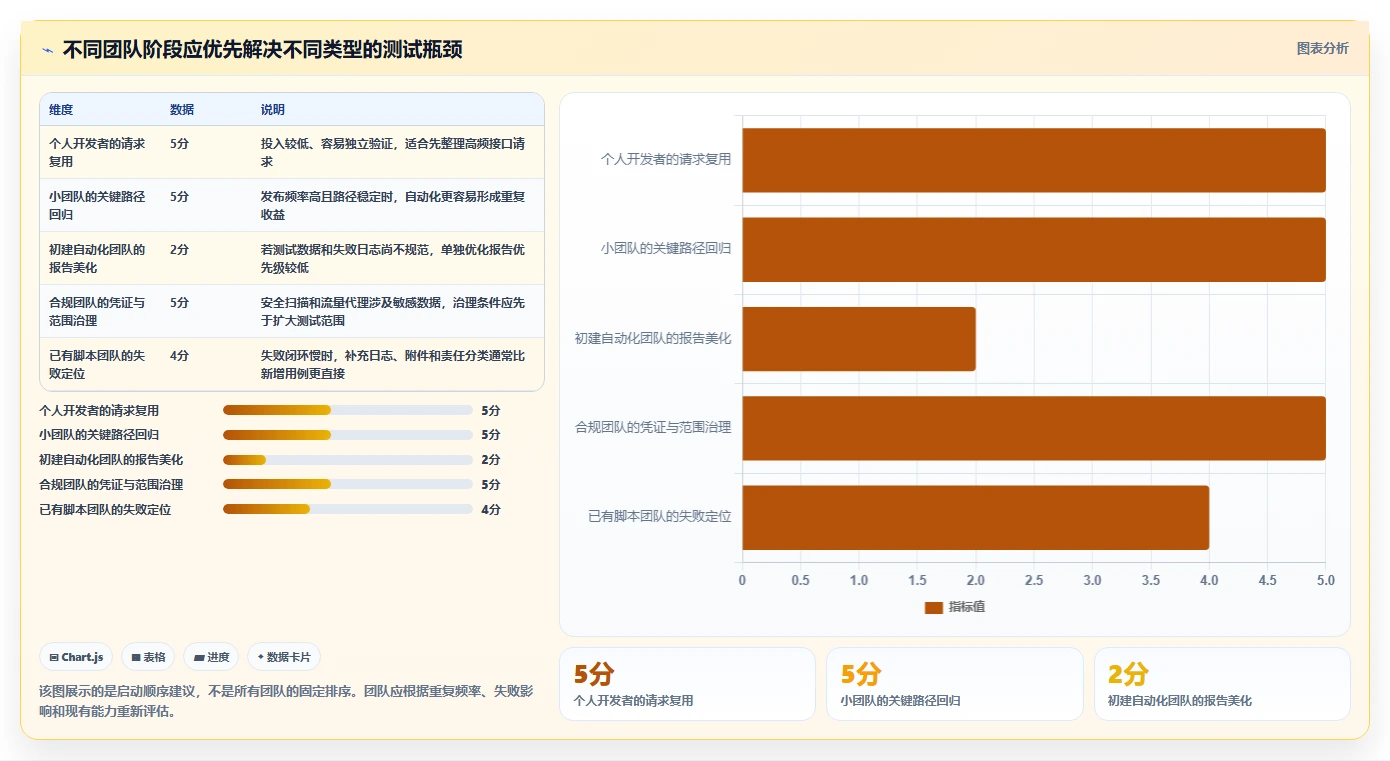This screenshot has width=1390, height=761.
Task: Click the chart axis label 个人开发者的请求复用
Action: [x=666, y=159]
